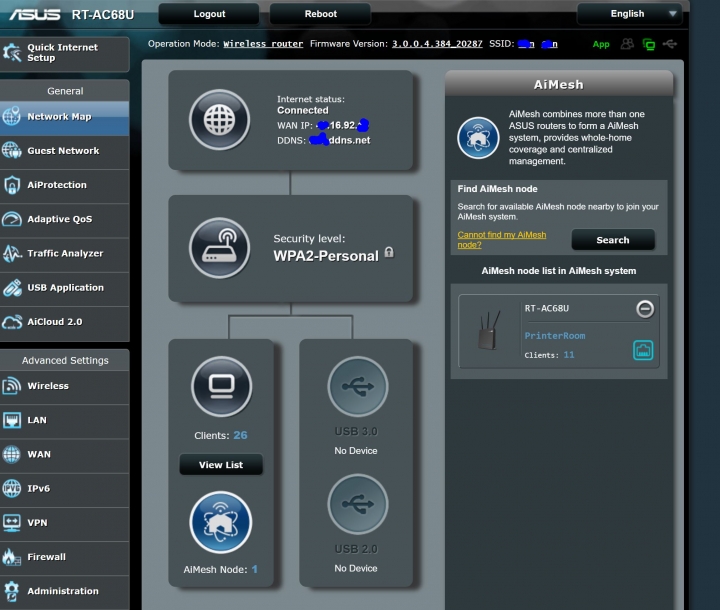The height and width of the screenshot is (610, 720).
Task: Open IPv6 settings
Action: (64, 488)
